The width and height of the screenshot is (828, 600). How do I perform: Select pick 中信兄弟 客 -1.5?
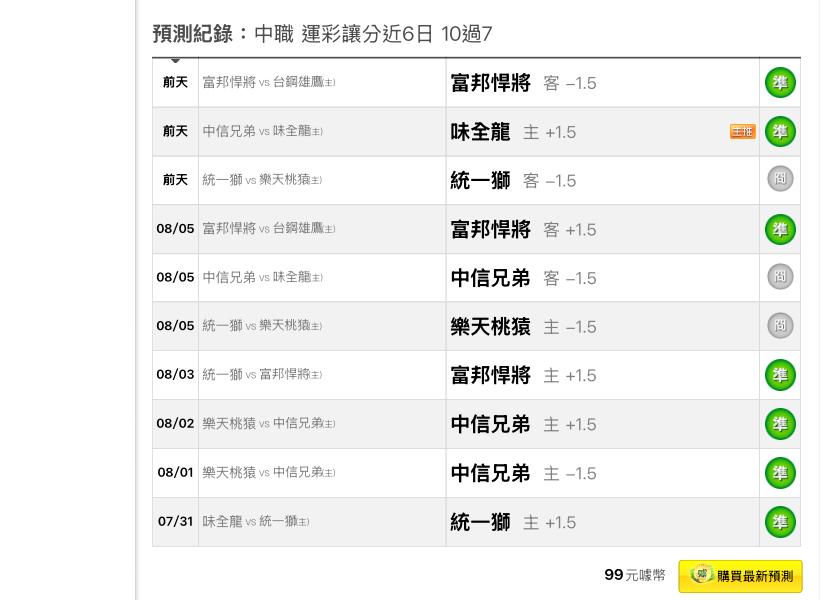(x=523, y=278)
